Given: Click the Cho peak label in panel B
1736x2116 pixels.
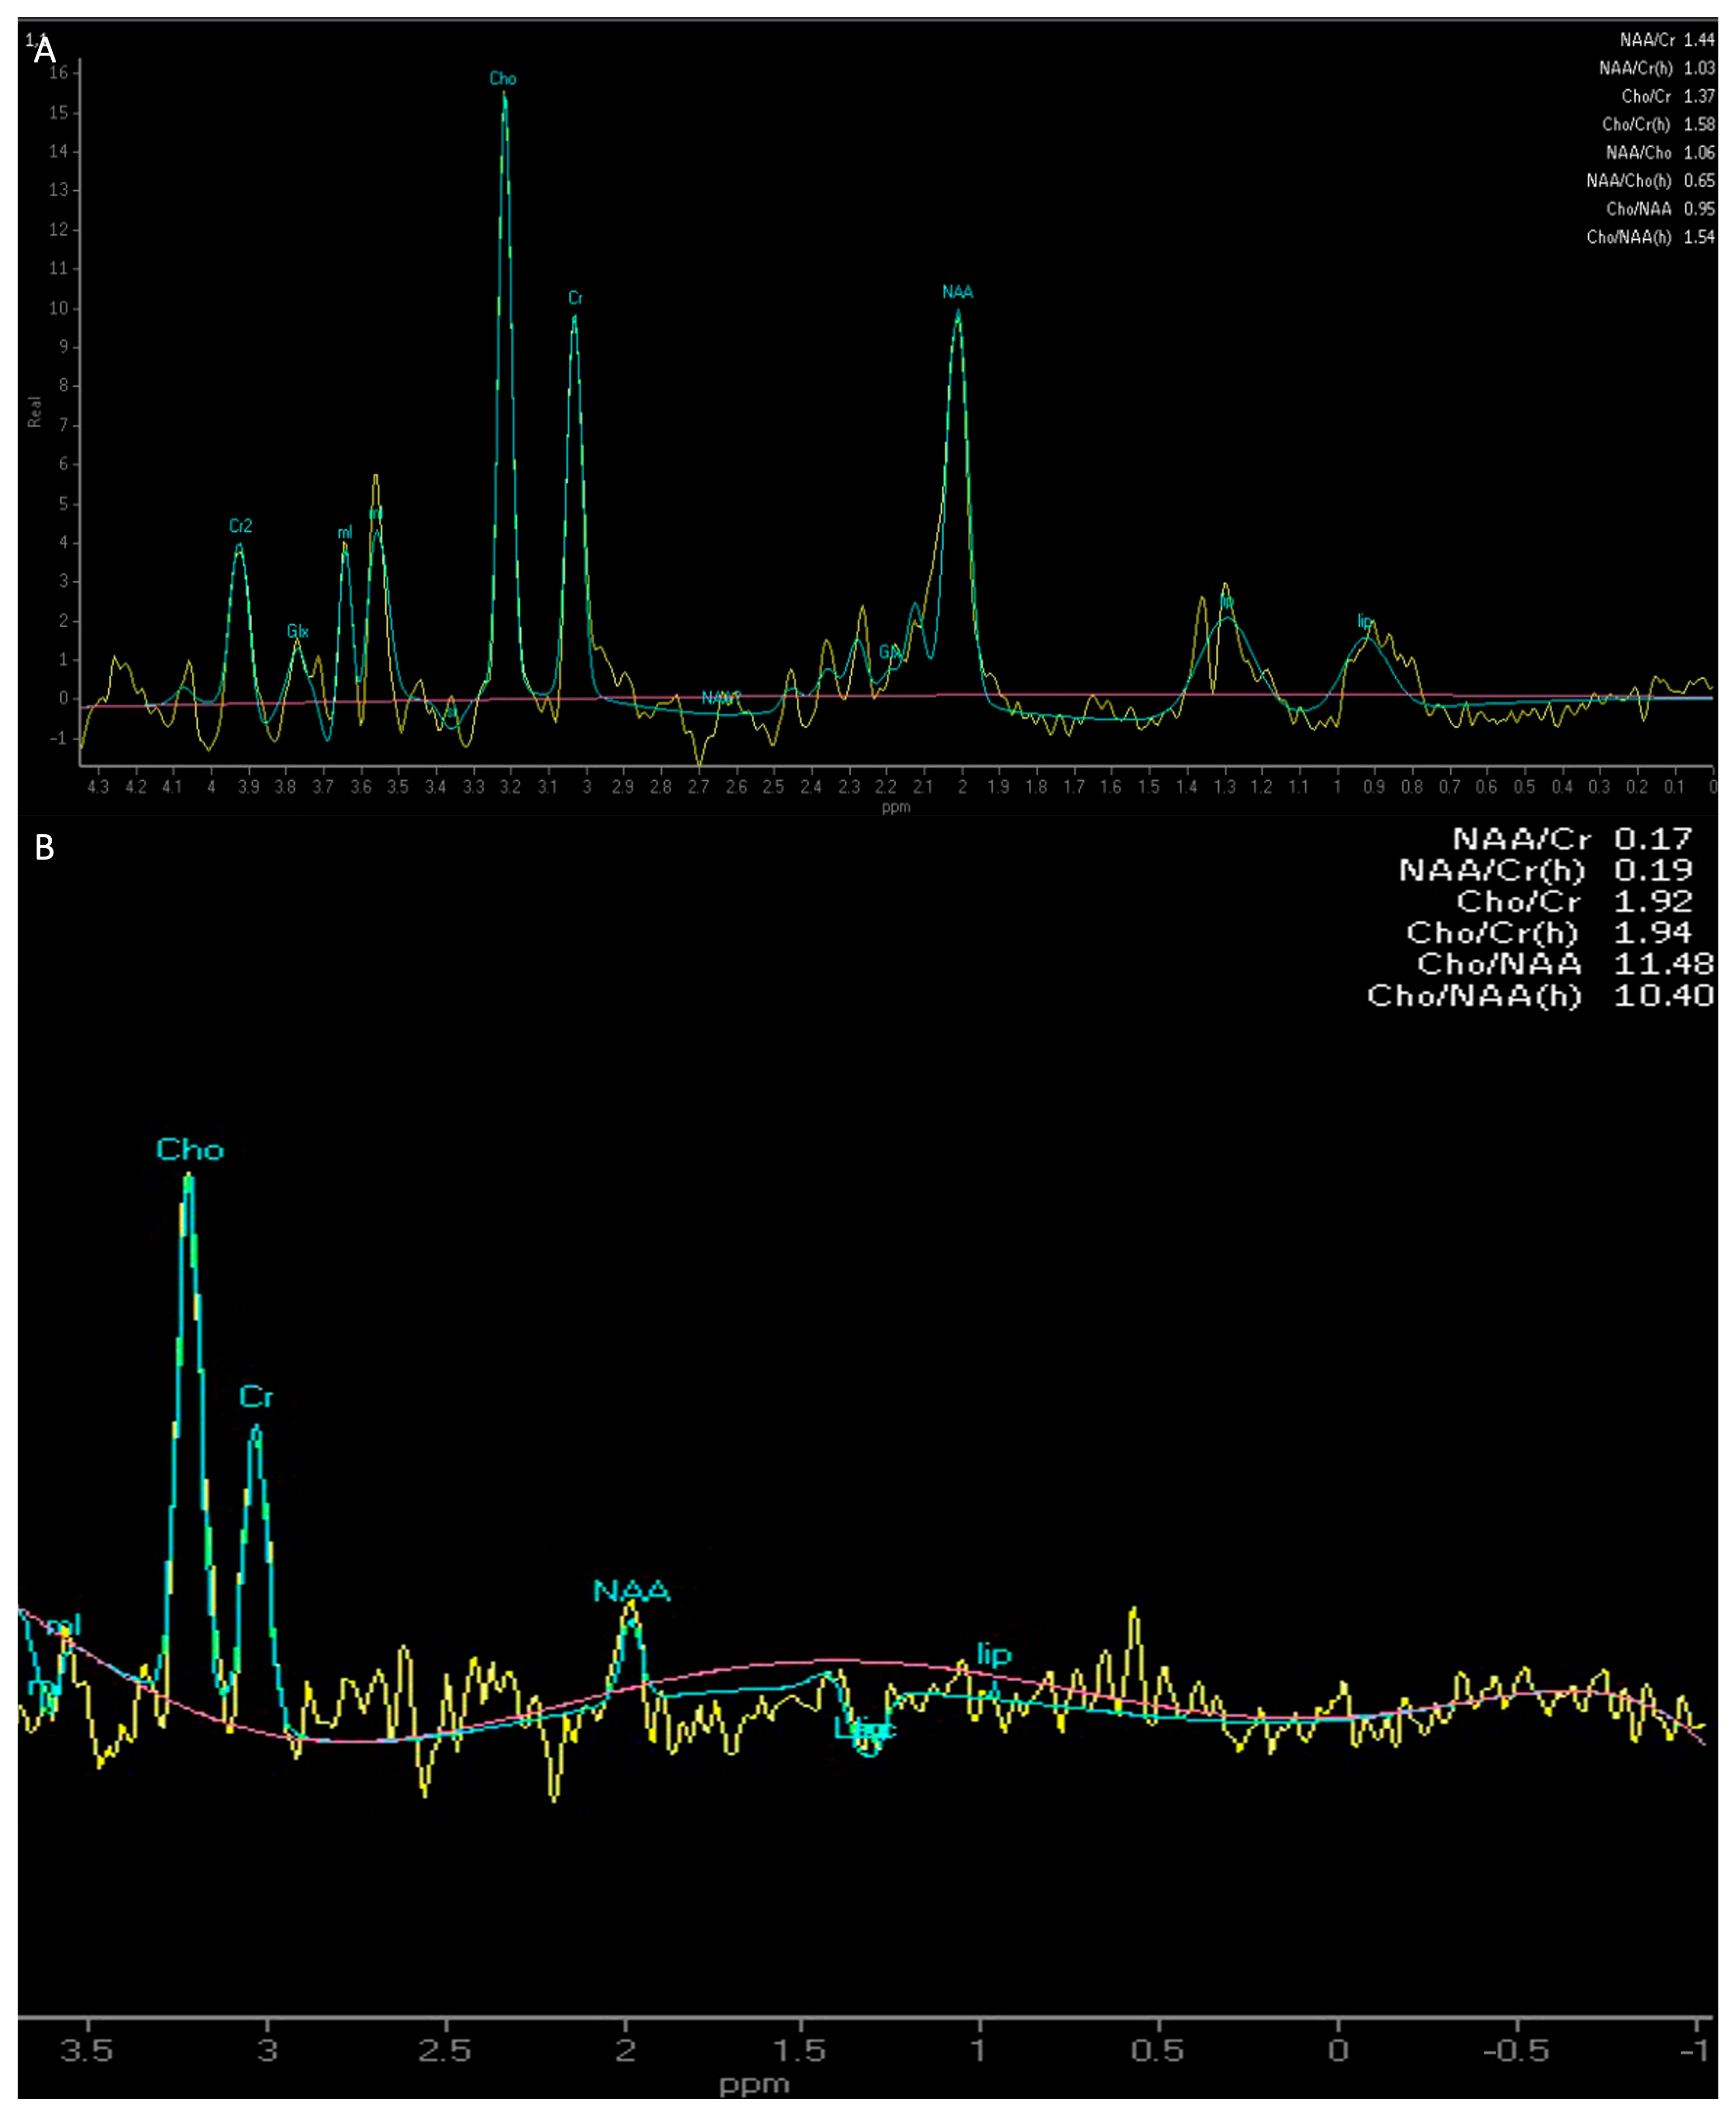Looking at the screenshot, I should click(190, 1150).
